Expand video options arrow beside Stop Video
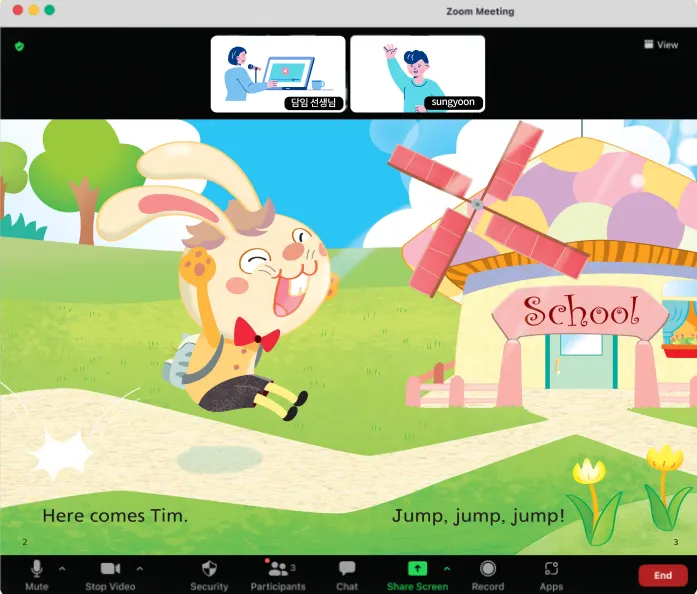Viewport: 697px width, 594px height. [x=140, y=569]
